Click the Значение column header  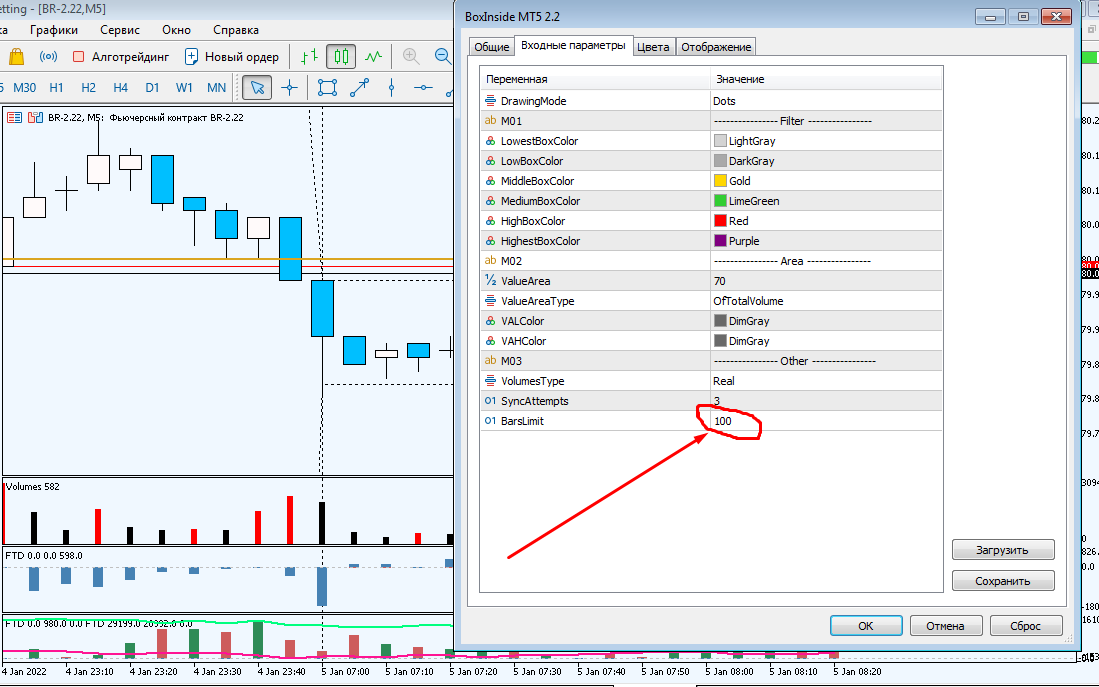tap(826, 79)
